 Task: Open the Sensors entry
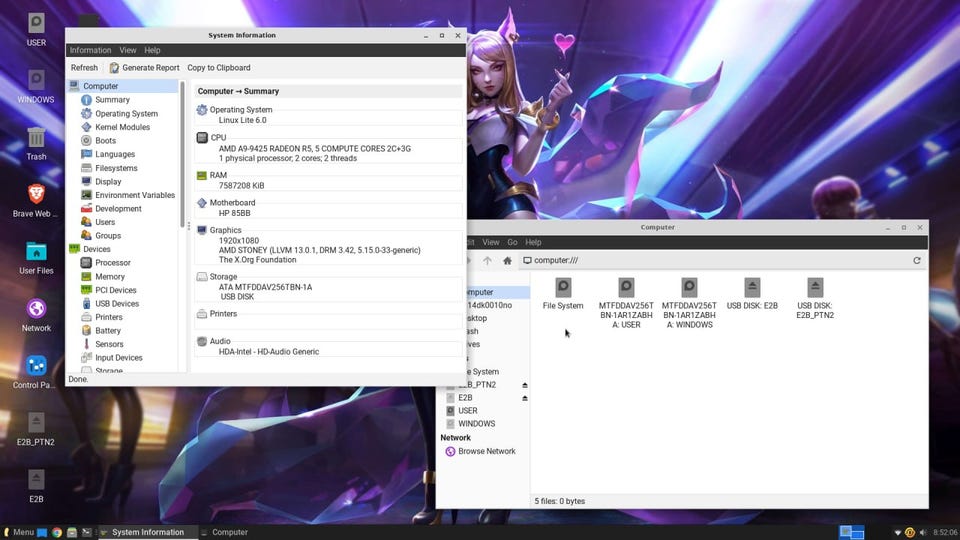(109, 344)
